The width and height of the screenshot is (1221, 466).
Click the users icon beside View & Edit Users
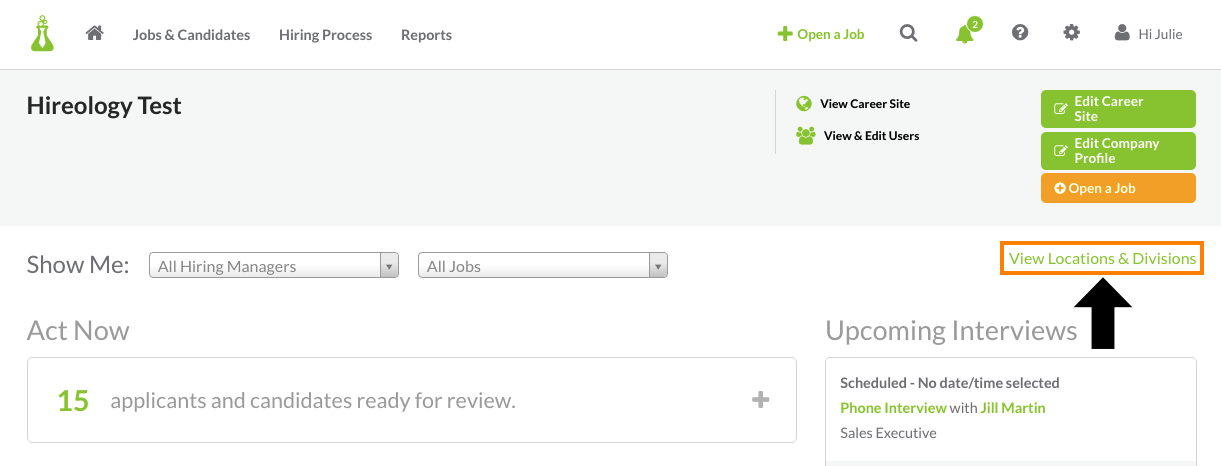tap(806, 135)
